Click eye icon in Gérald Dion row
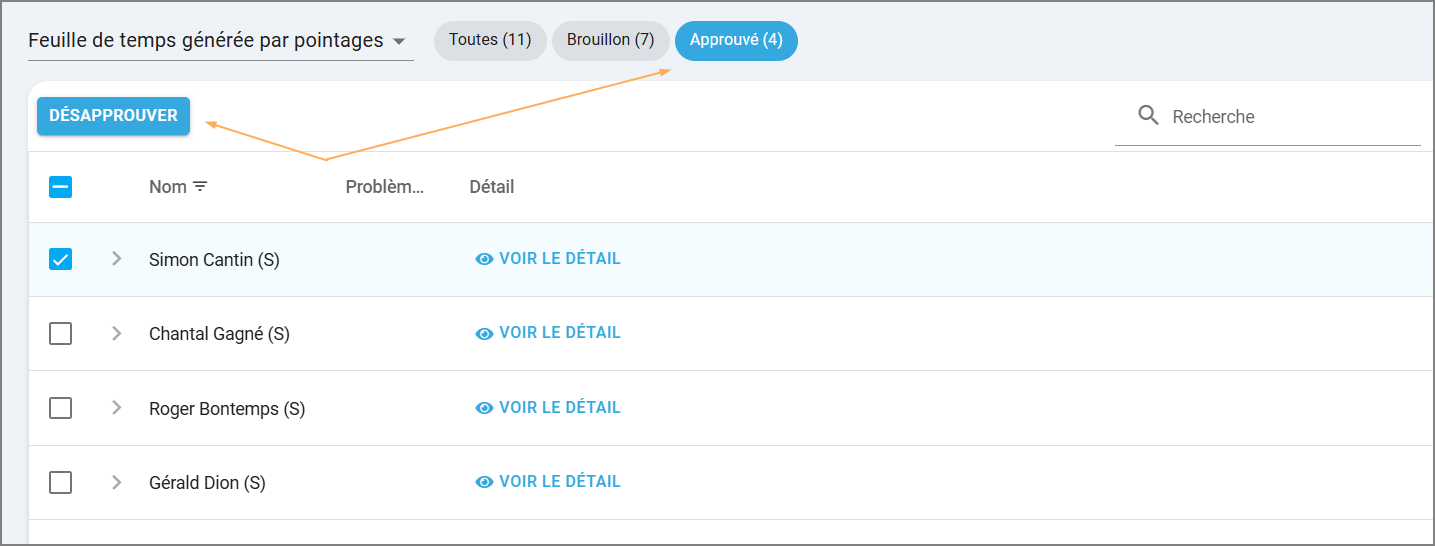 tap(484, 482)
